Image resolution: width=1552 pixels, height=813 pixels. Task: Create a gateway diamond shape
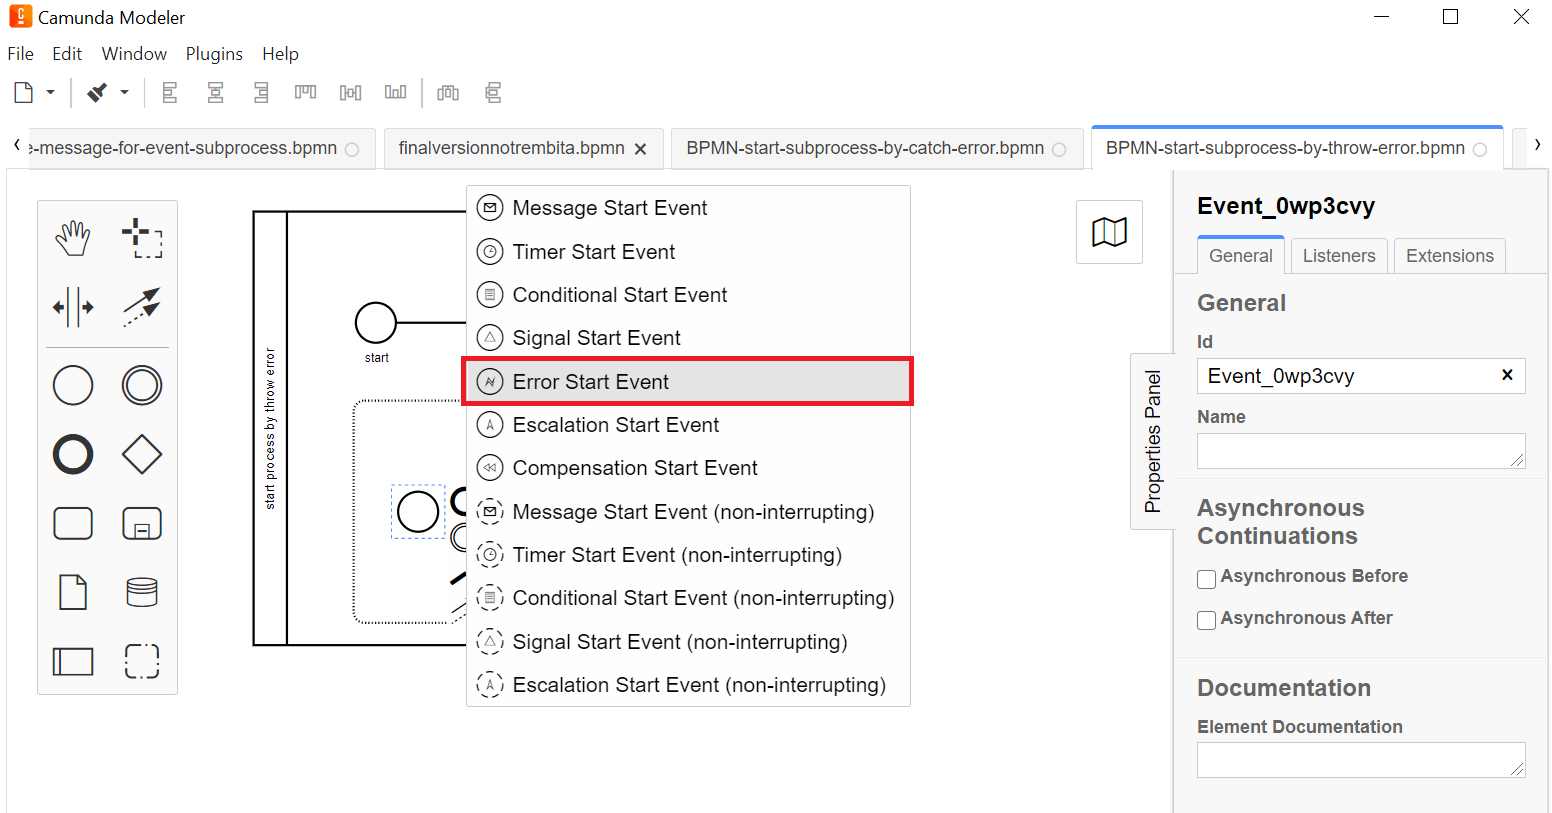(x=142, y=454)
